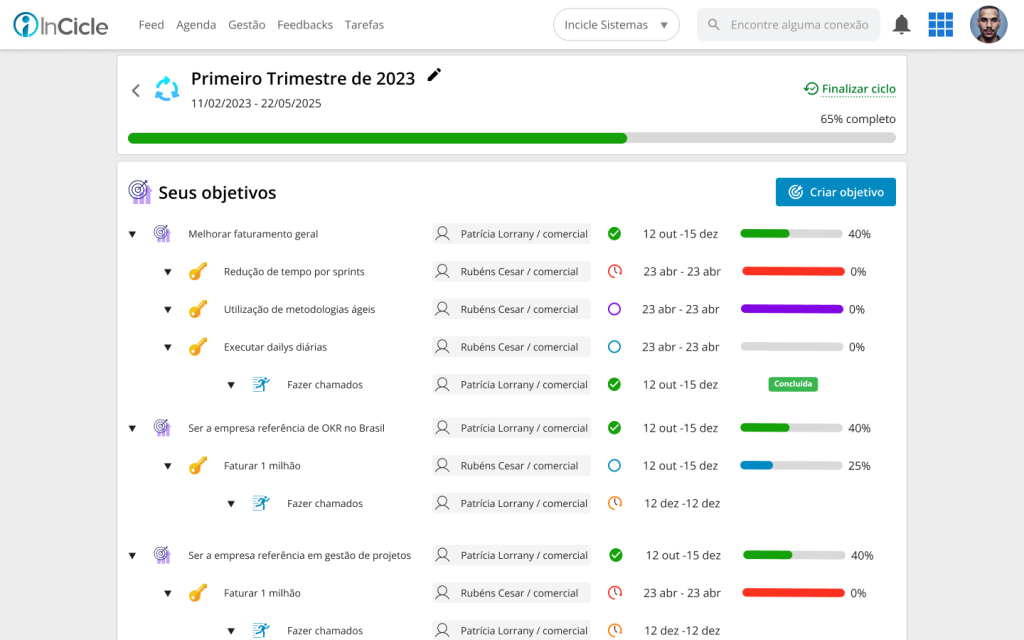Collapse the Melhorar faturamento geral objective

[132, 233]
